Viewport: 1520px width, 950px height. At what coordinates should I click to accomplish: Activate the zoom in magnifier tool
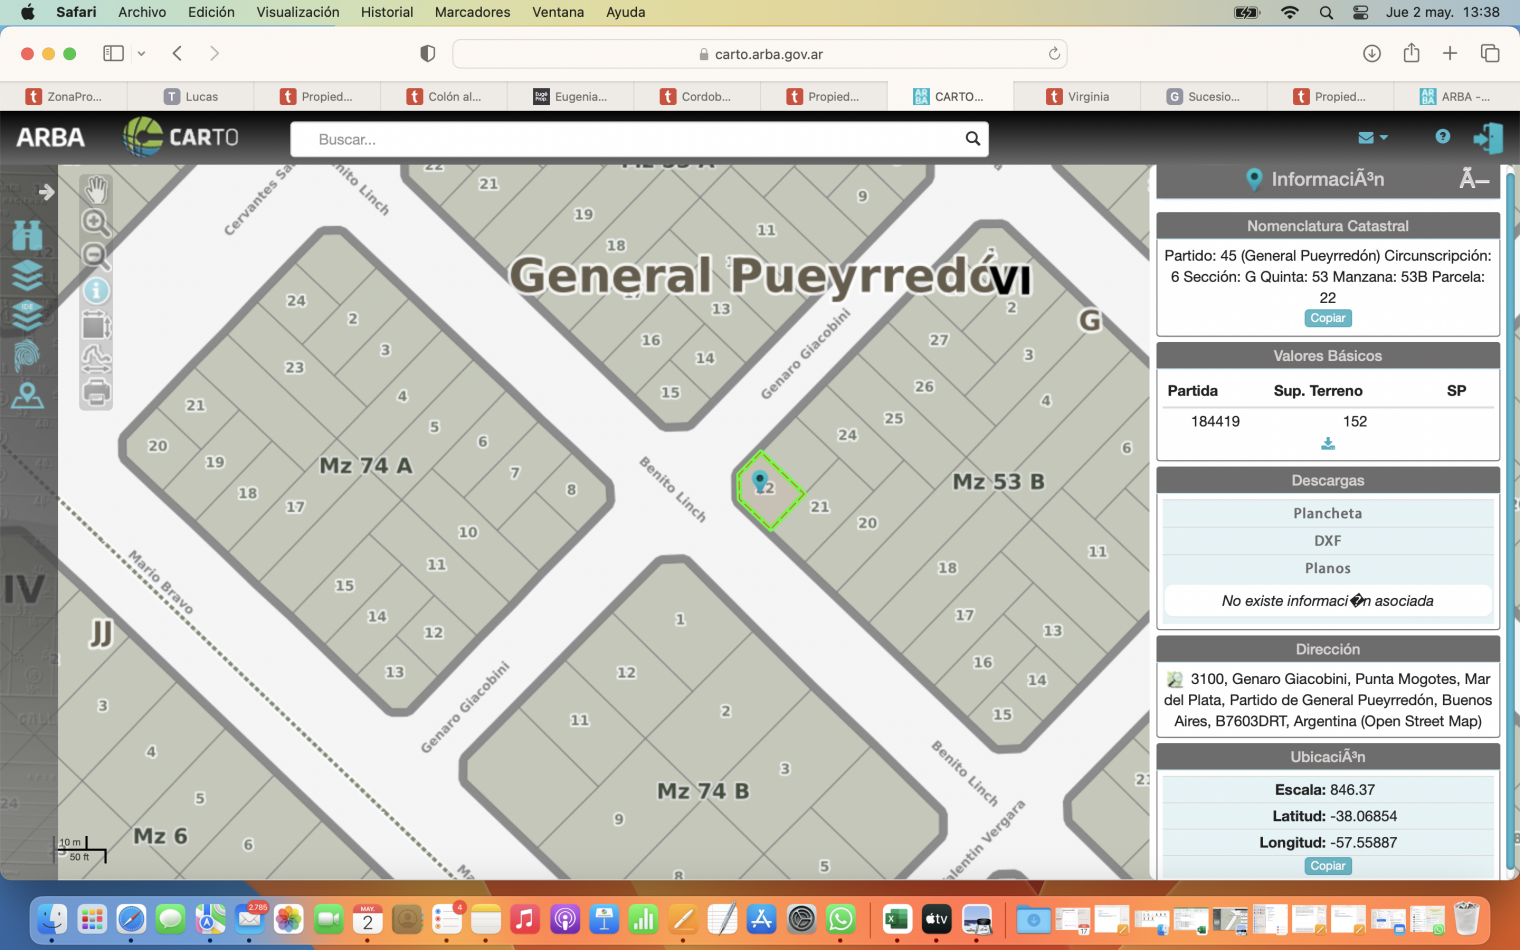tap(96, 223)
